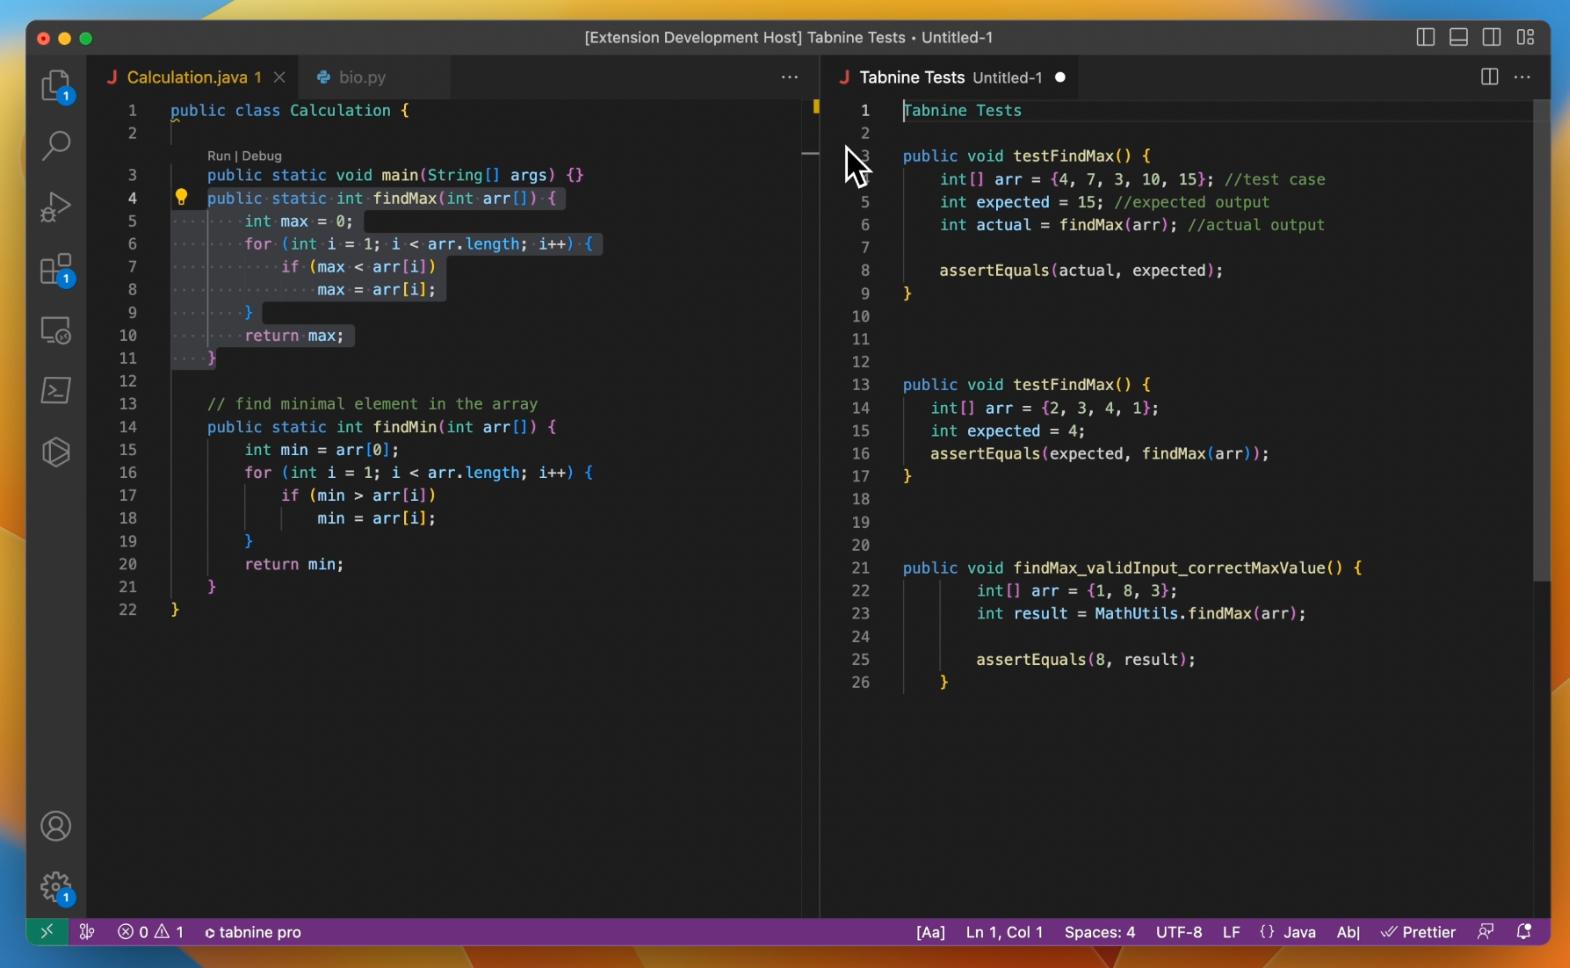1570x968 pixels.
Task: Click the comment '// find minimal element in the array'
Action: (372, 404)
